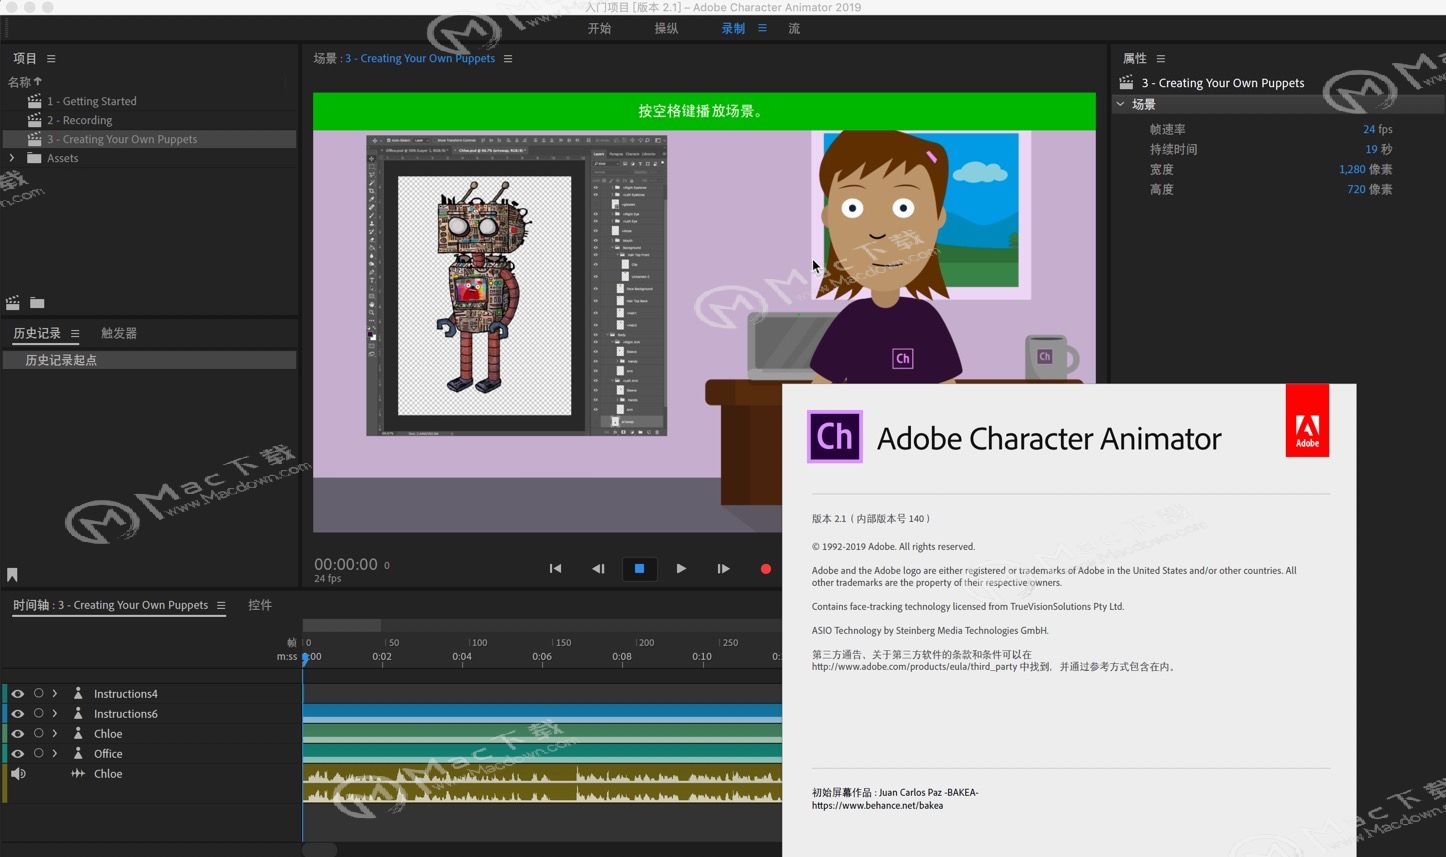Click the scene icon for 1 - Getting Started
The height and width of the screenshot is (857, 1446).
click(x=34, y=101)
